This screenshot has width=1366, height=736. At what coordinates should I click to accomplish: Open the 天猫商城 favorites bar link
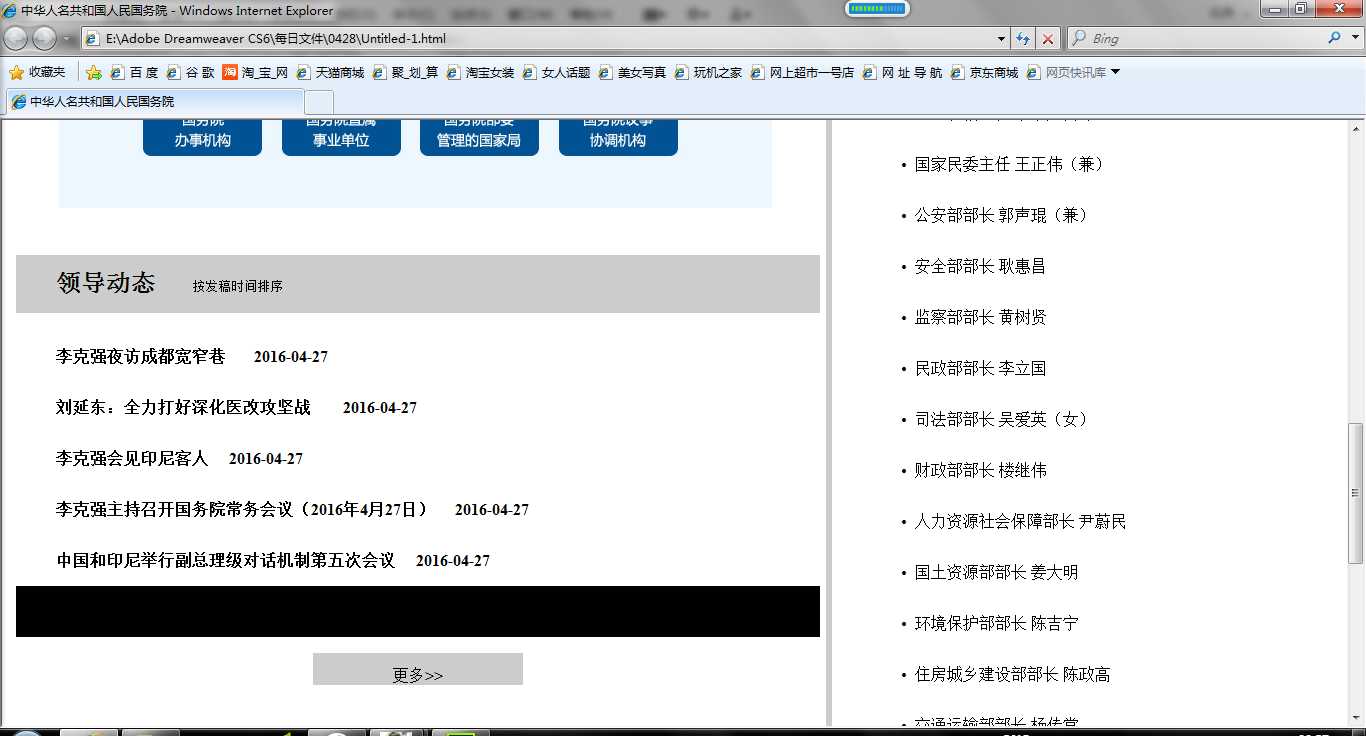[x=330, y=72]
